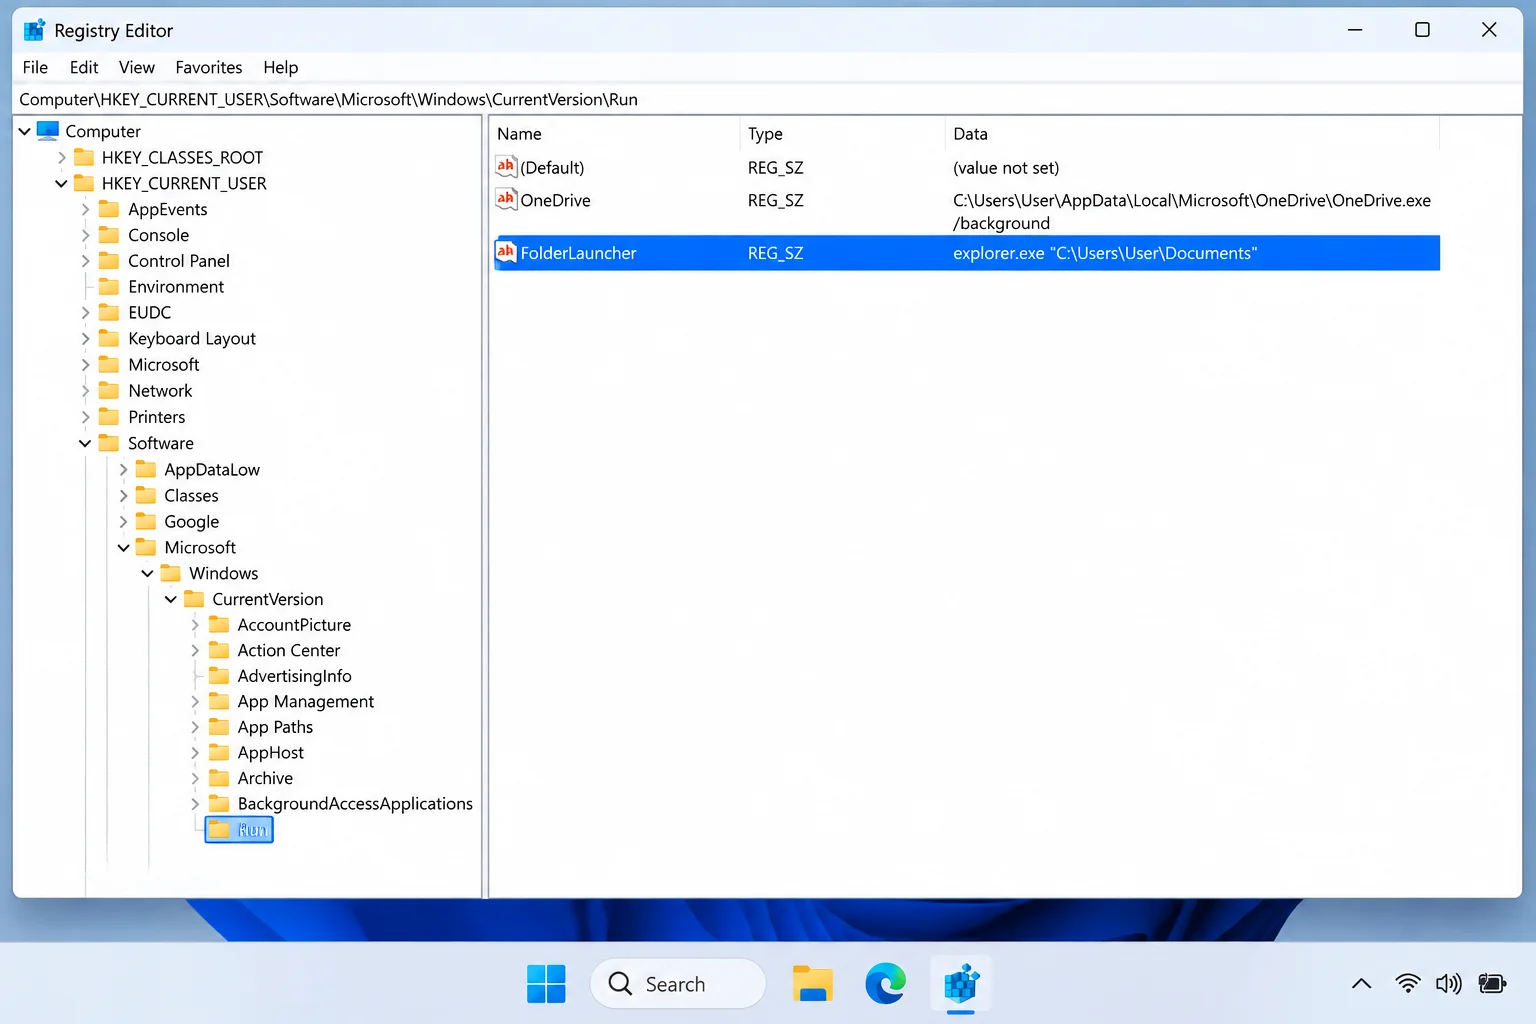
Task: Click the OneDrive.exe /background data value
Action: click(x=1192, y=211)
